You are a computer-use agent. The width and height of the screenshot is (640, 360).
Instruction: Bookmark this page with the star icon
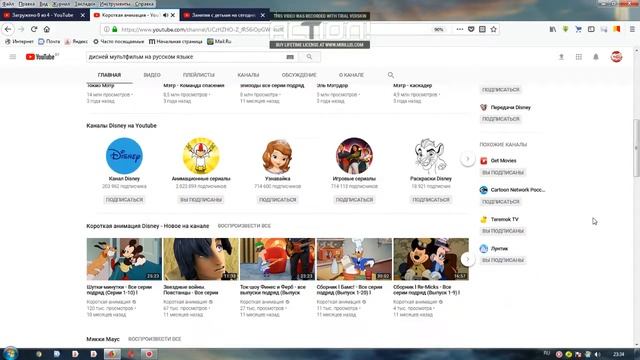point(493,29)
